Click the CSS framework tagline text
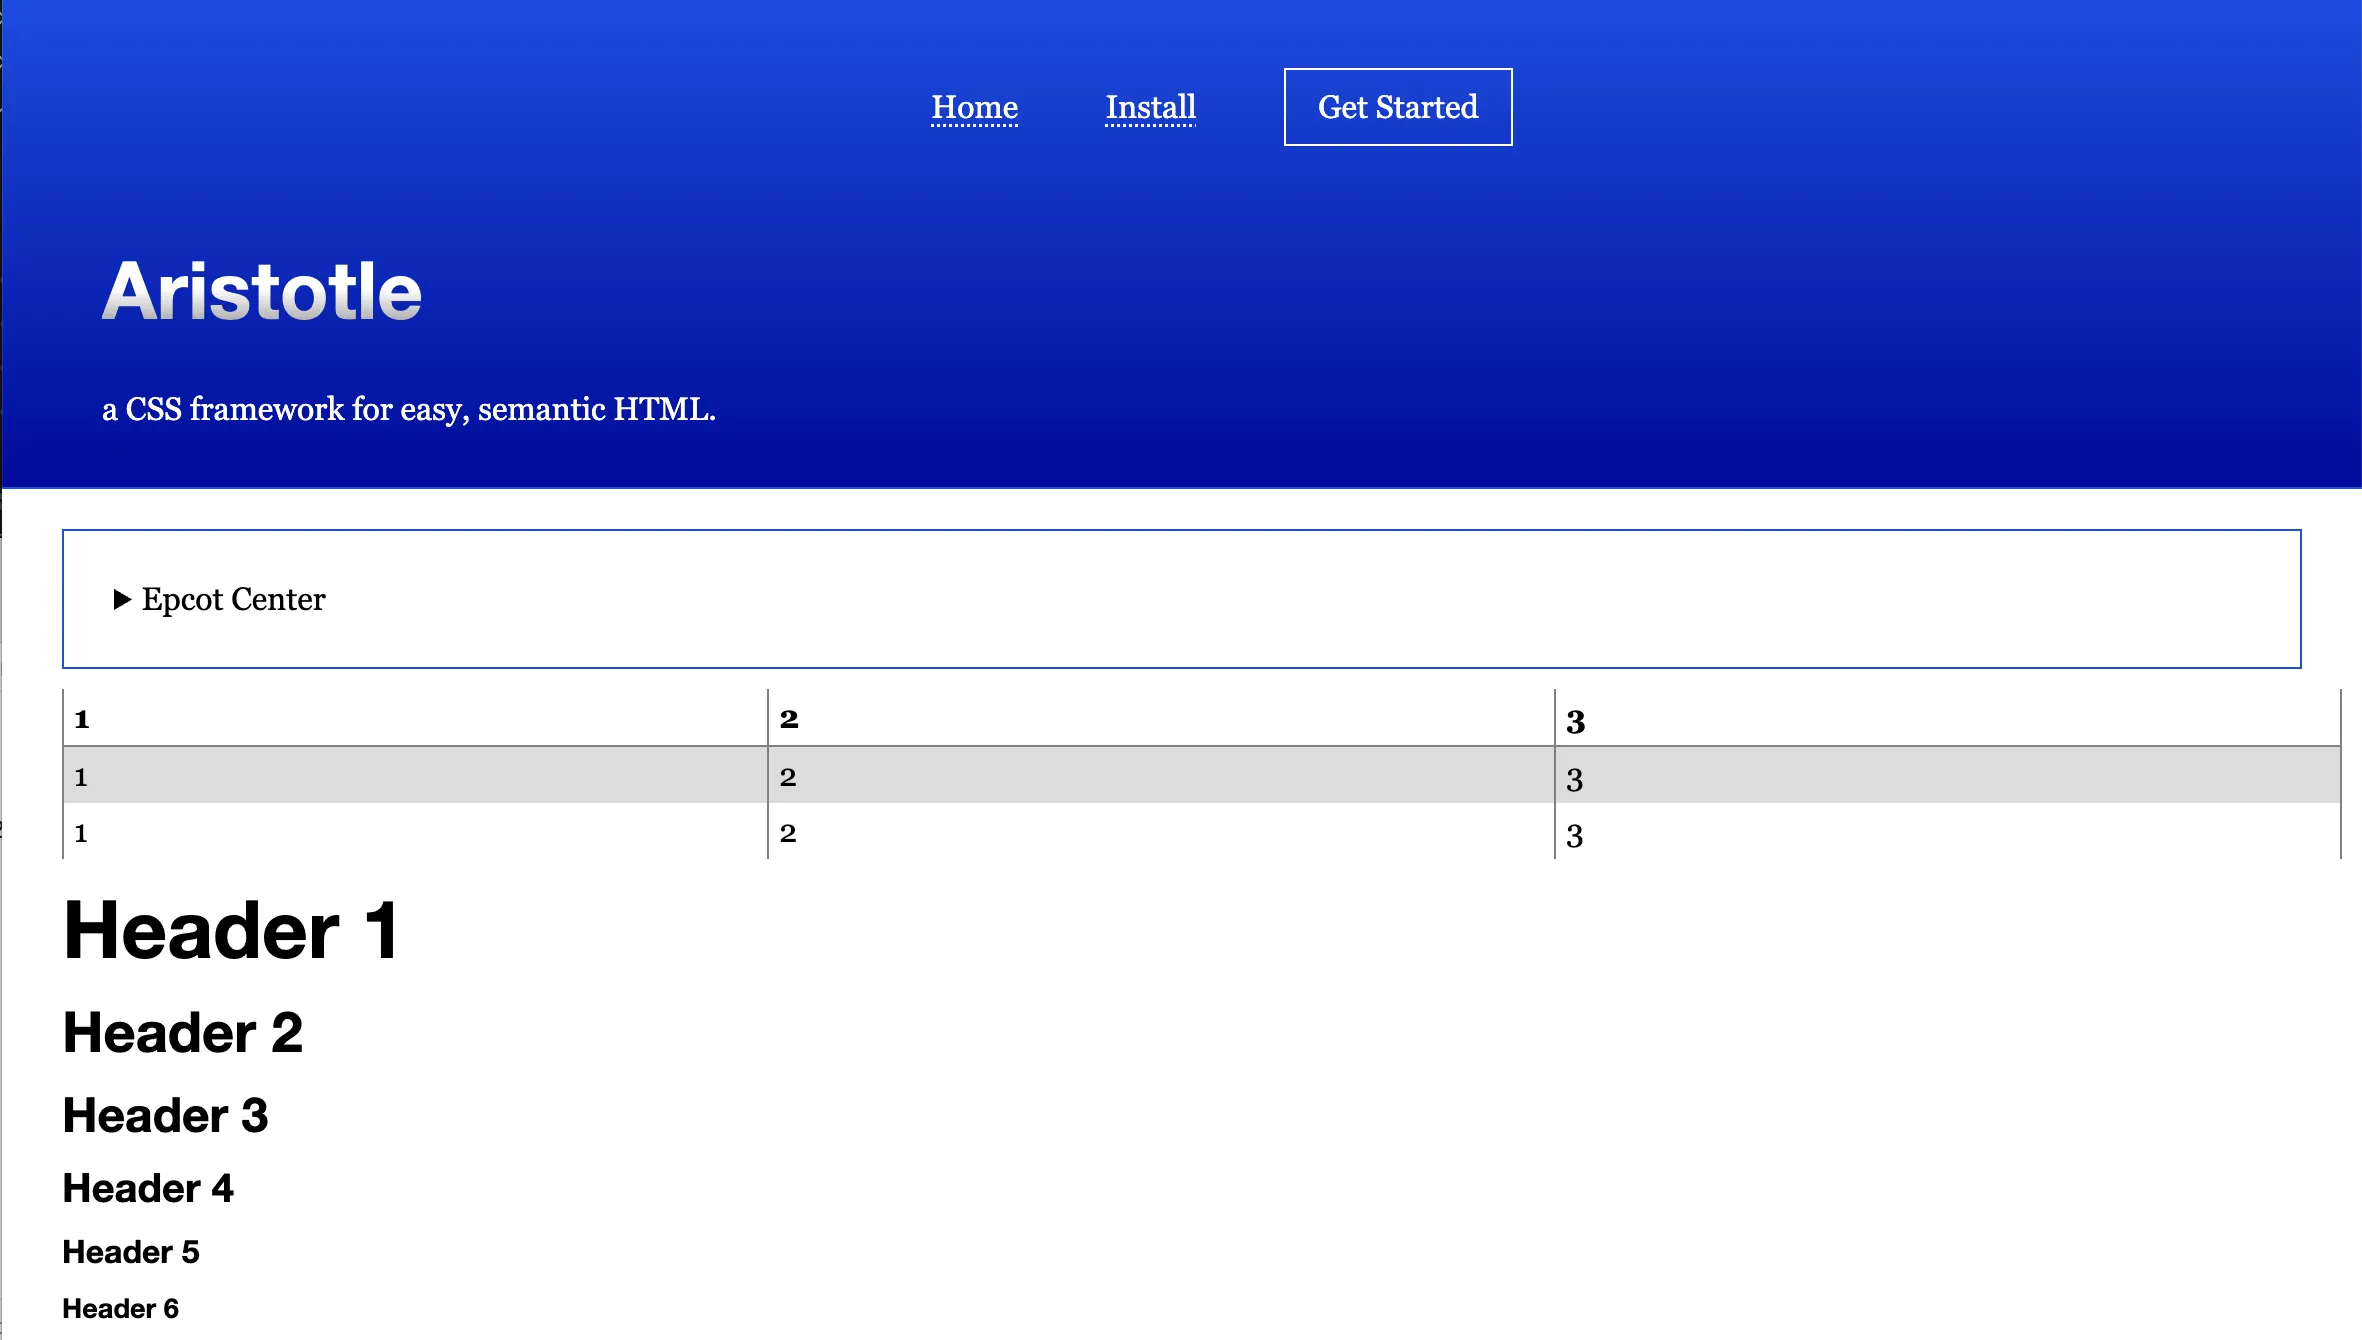Image resolution: width=2362 pixels, height=1340 pixels. point(408,409)
